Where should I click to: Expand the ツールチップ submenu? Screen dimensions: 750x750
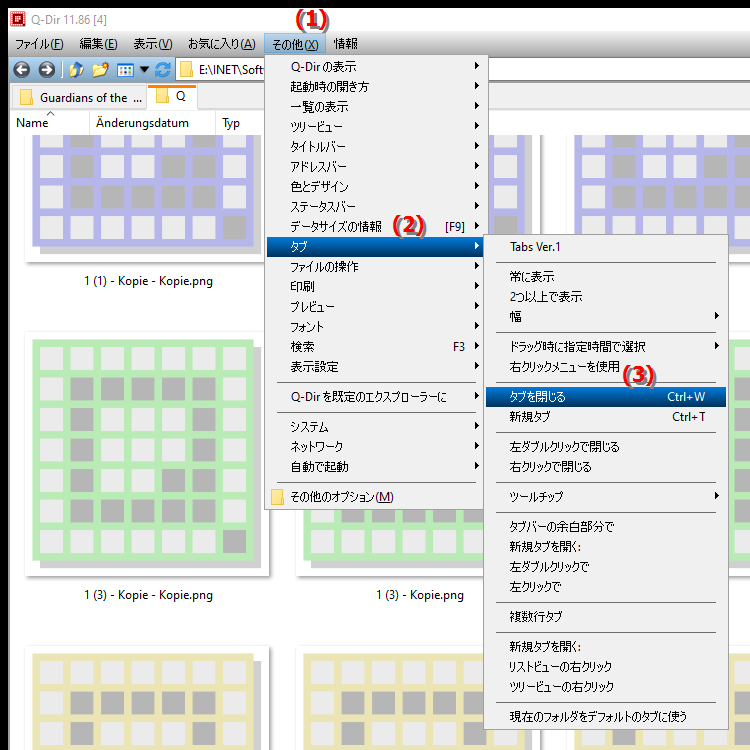point(606,496)
